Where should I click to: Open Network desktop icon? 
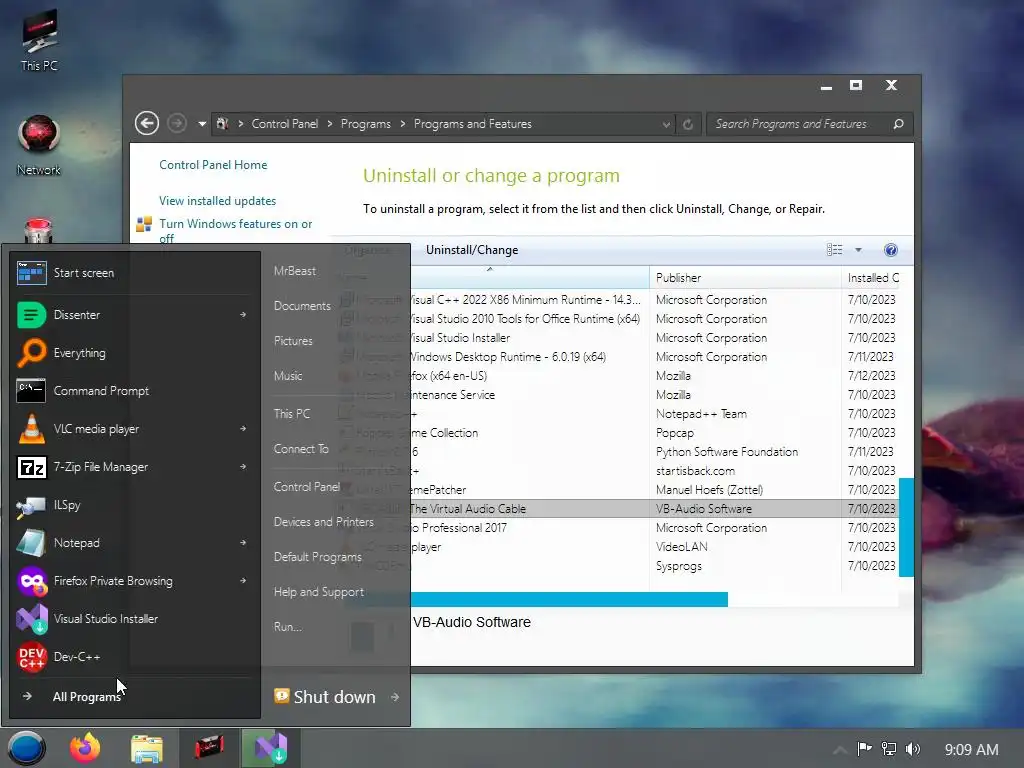[x=39, y=145]
